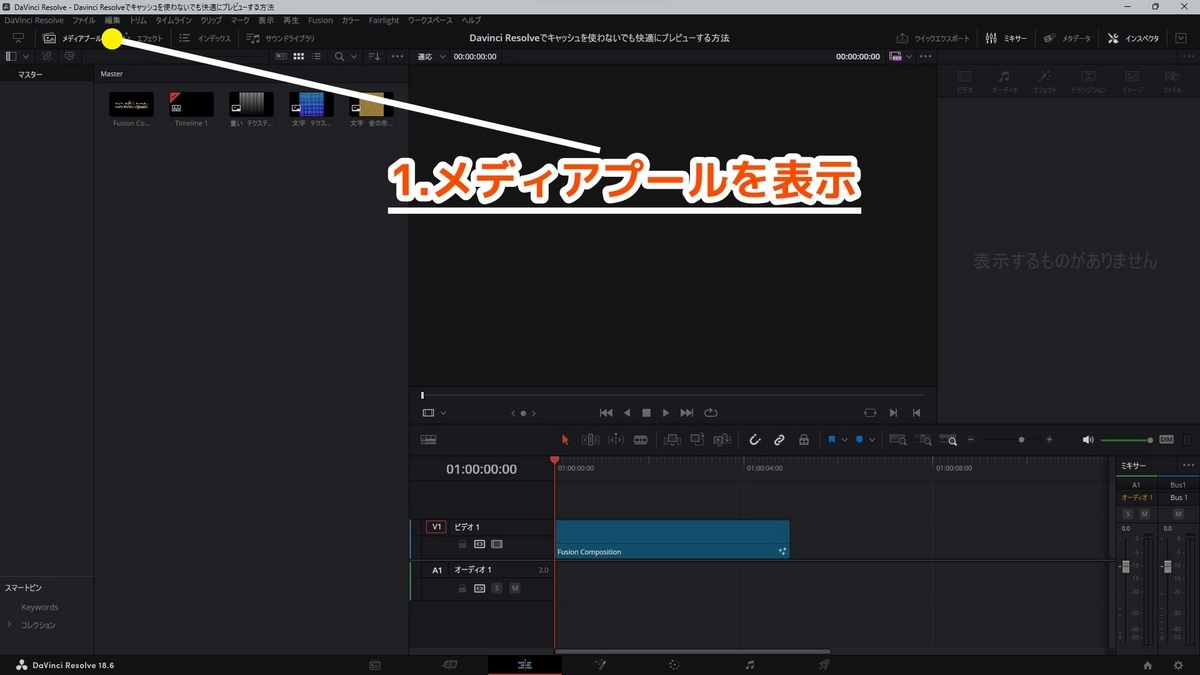Screen dimensions: 1200x675
Task: Open the 再生 menu
Action: [291, 19]
